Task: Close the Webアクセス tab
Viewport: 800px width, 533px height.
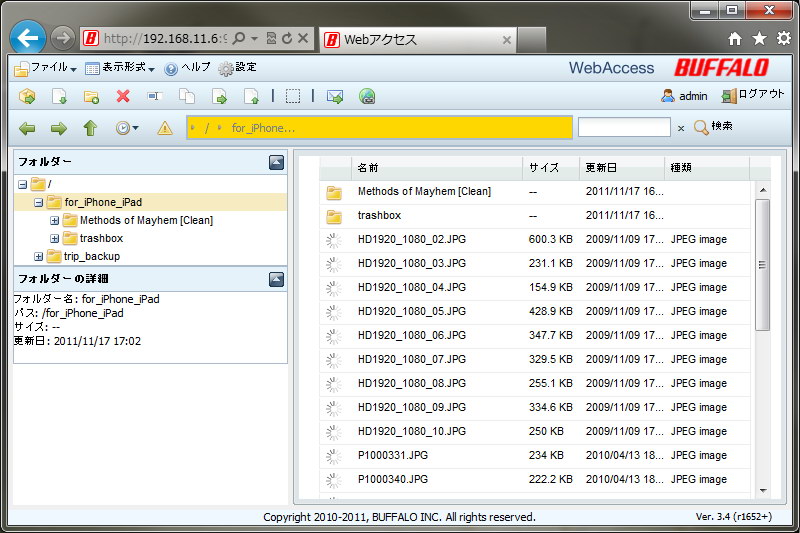Action: [x=507, y=40]
